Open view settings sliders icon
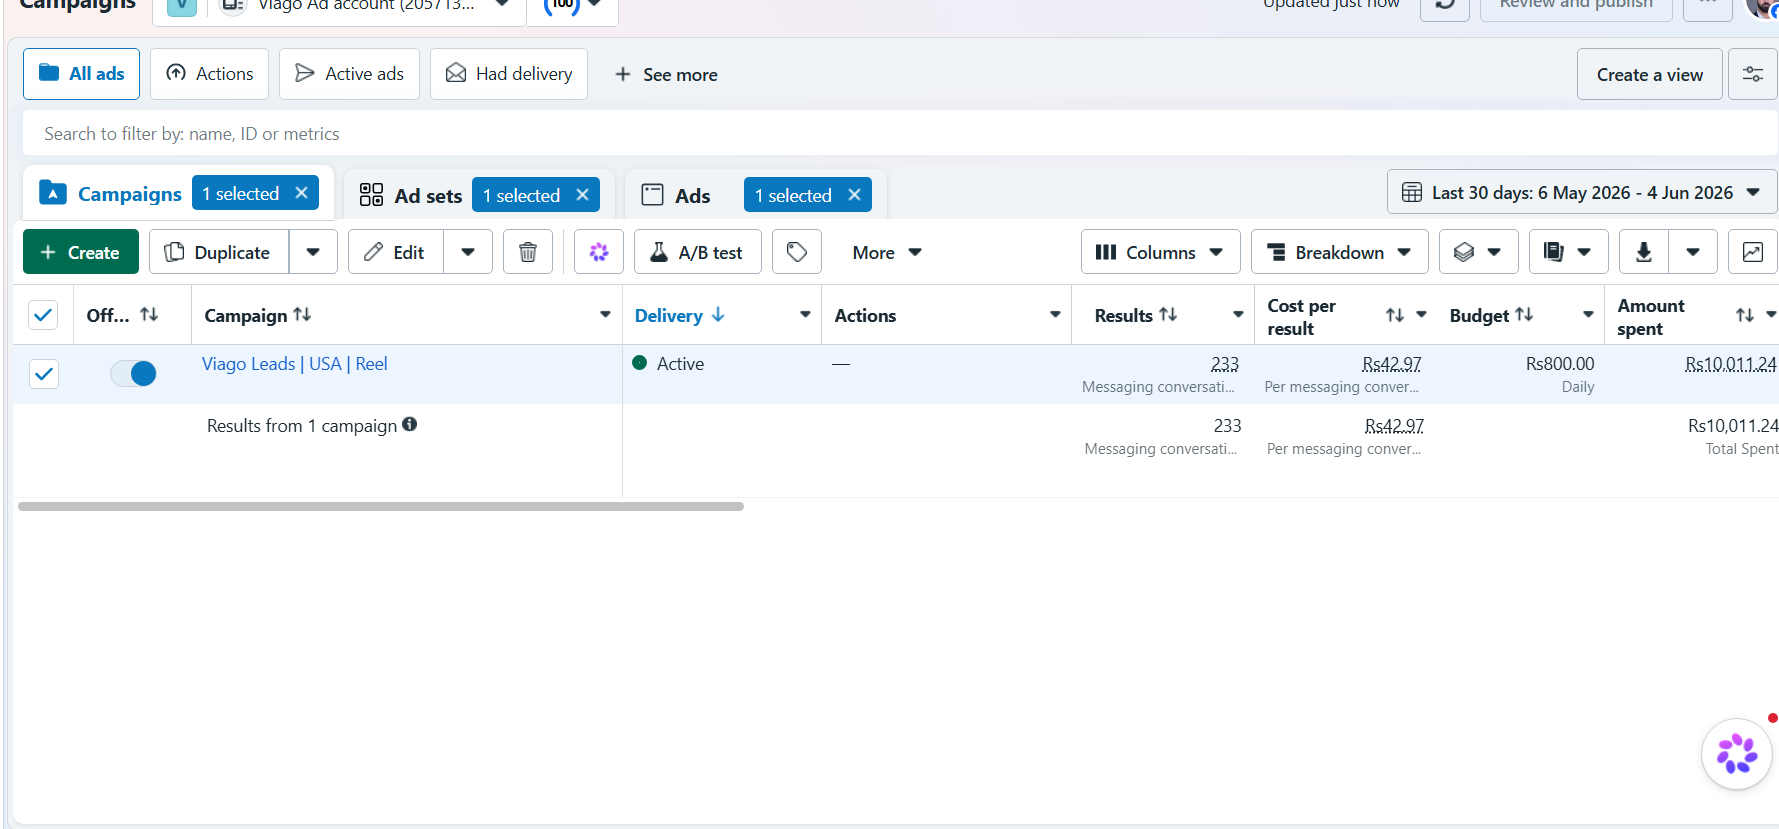The width and height of the screenshot is (1779, 829). pyautogui.click(x=1753, y=74)
